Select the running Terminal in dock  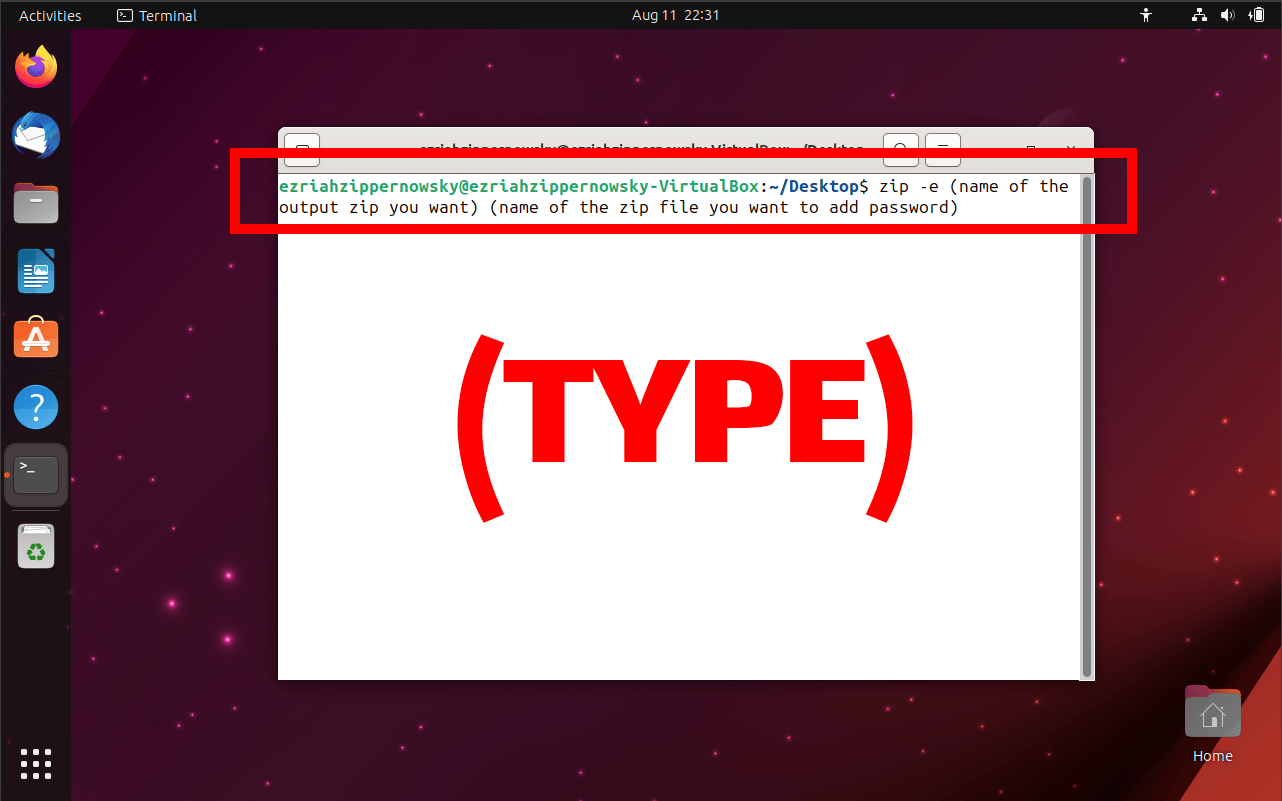(x=35, y=474)
